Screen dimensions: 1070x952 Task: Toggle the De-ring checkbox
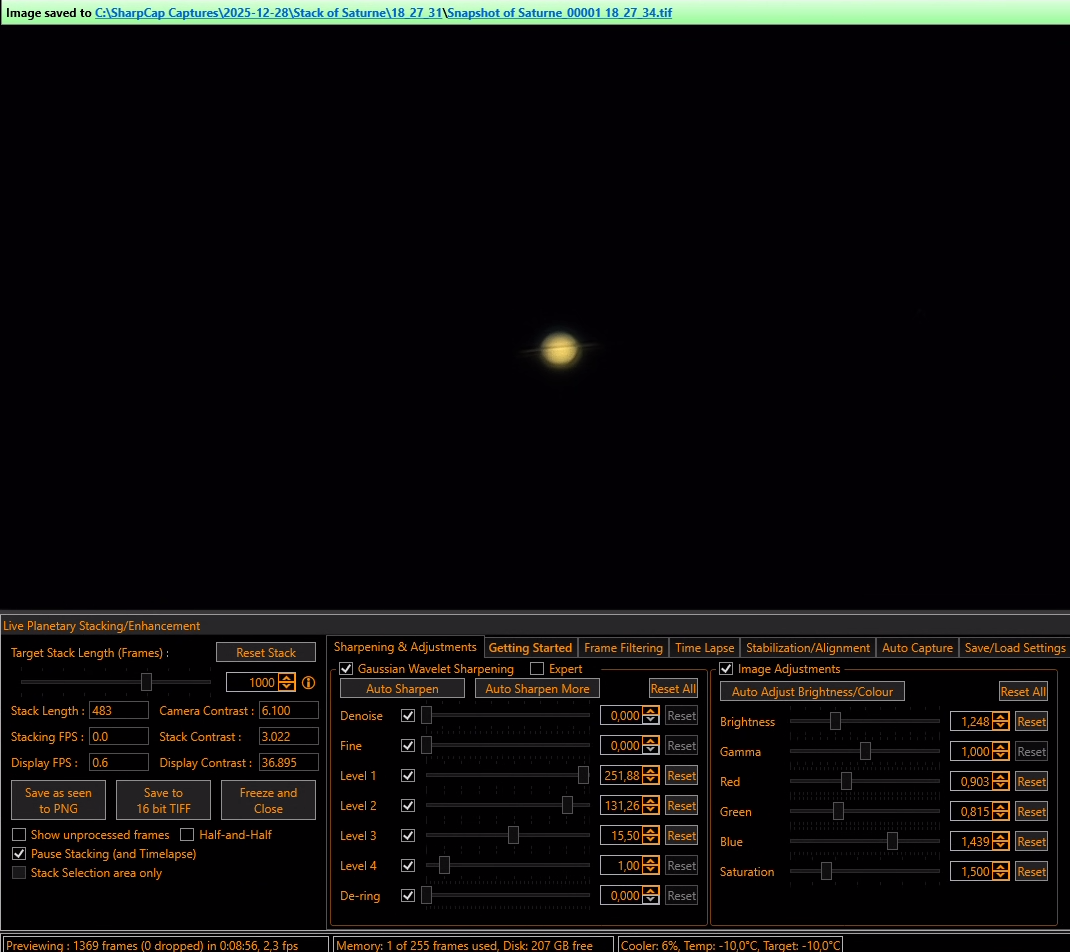(x=408, y=896)
